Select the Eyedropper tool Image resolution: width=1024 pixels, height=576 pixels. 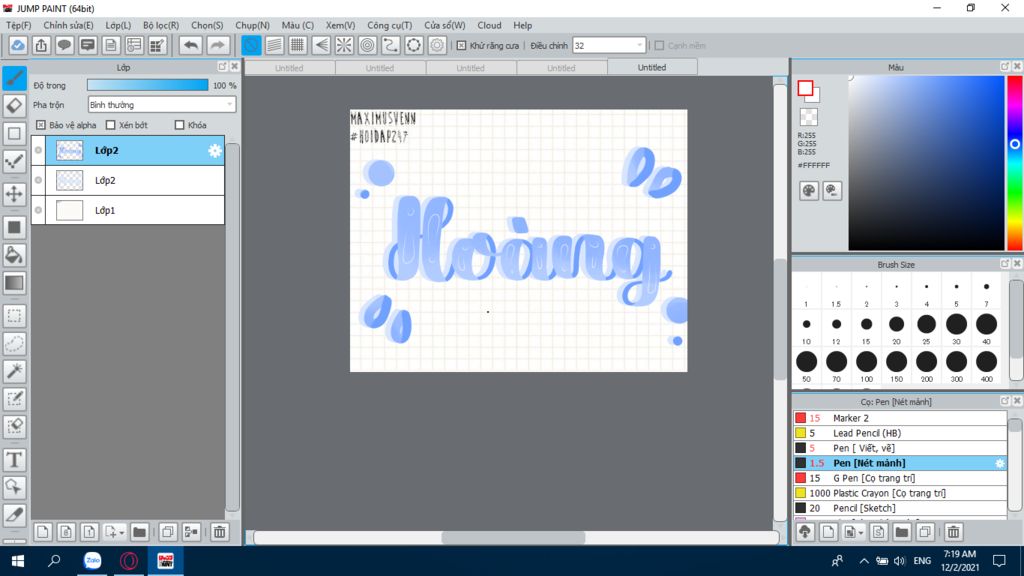tap(14, 515)
